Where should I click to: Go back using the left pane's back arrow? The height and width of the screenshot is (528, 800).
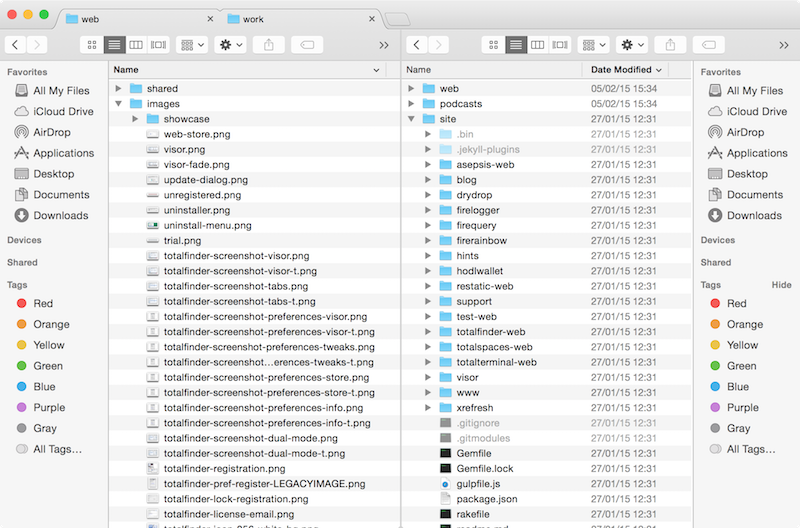(16, 45)
